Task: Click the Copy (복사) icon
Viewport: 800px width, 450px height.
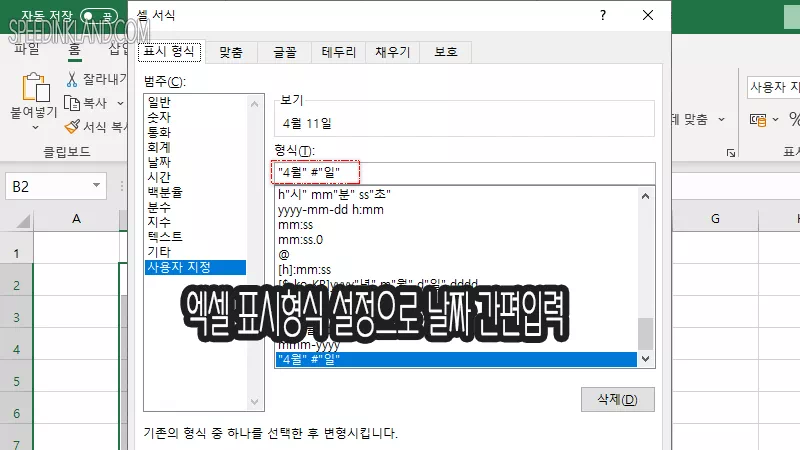Action: pos(73,102)
